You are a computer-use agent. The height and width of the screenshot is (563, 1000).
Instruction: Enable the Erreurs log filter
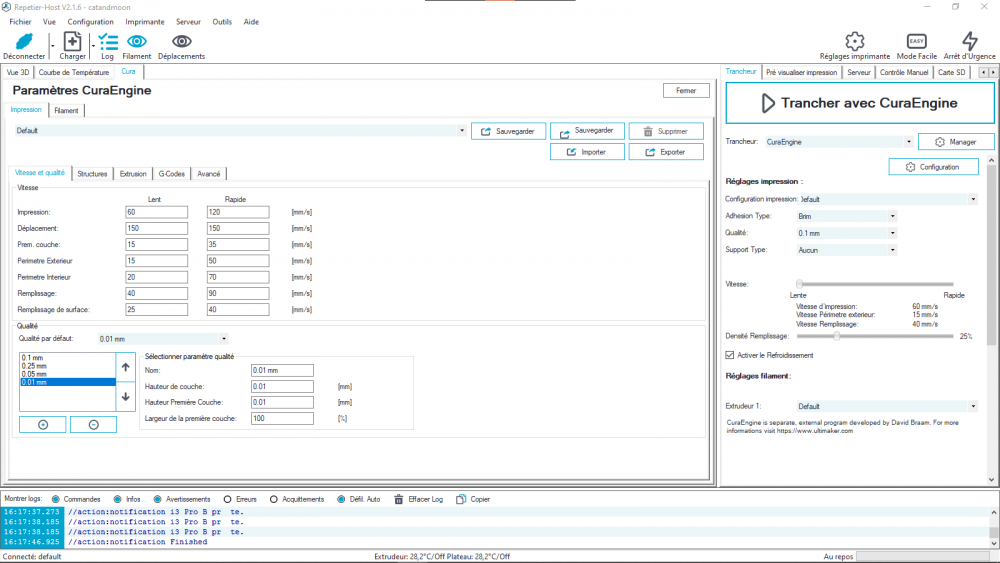point(228,499)
